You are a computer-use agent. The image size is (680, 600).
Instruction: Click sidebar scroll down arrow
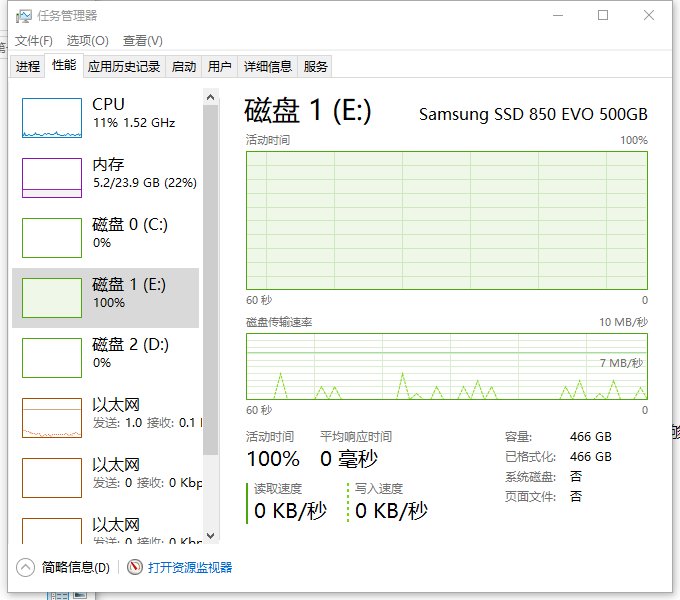click(211, 536)
